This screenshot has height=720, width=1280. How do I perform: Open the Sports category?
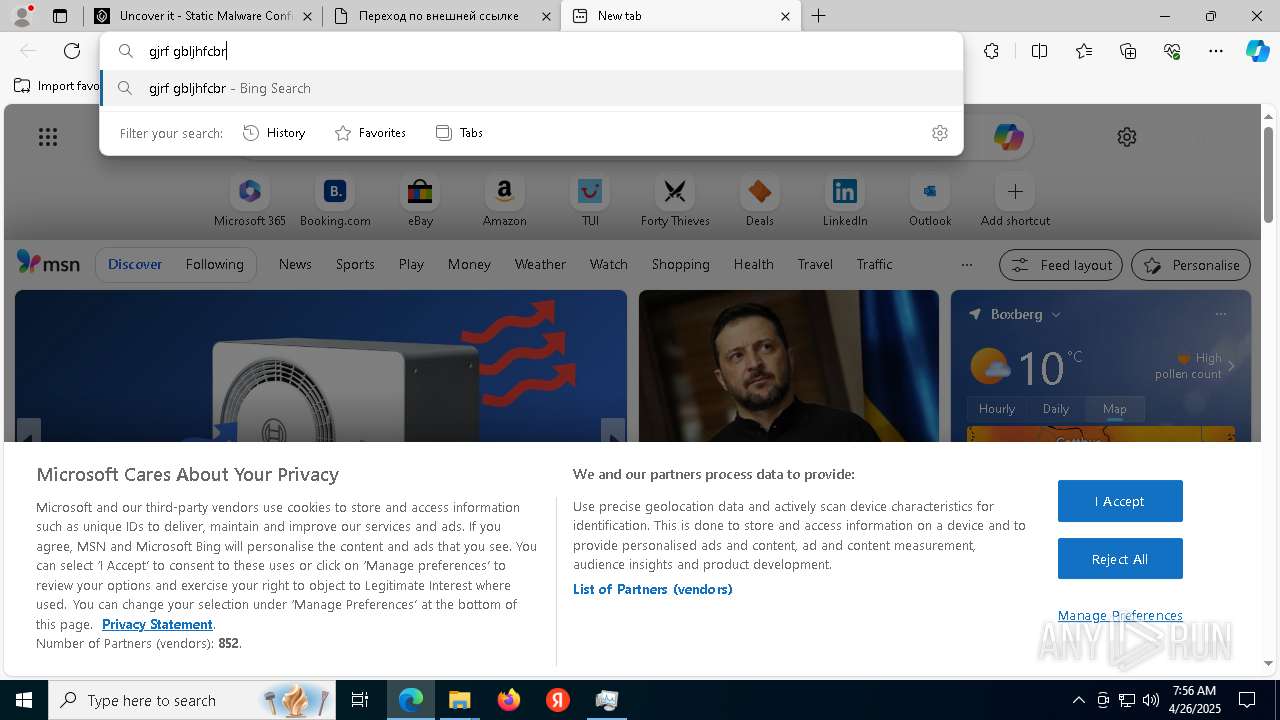[x=355, y=265]
